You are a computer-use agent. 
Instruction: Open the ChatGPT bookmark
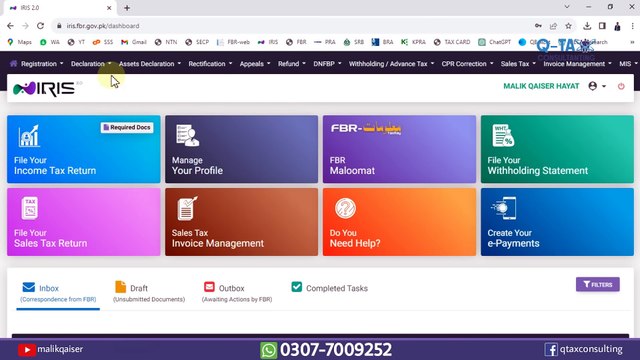click(x=495, y=42)
